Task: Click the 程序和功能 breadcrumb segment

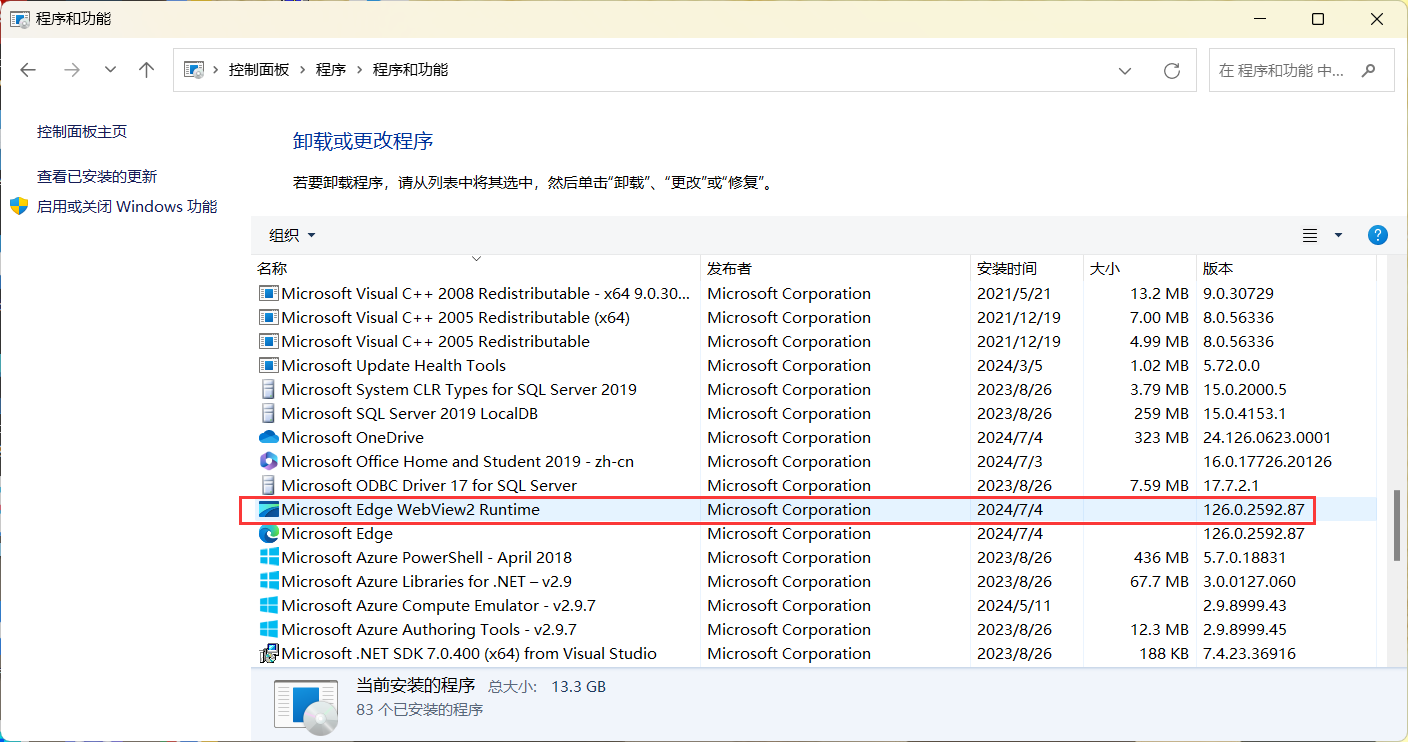Action: [x=411, y=70]
